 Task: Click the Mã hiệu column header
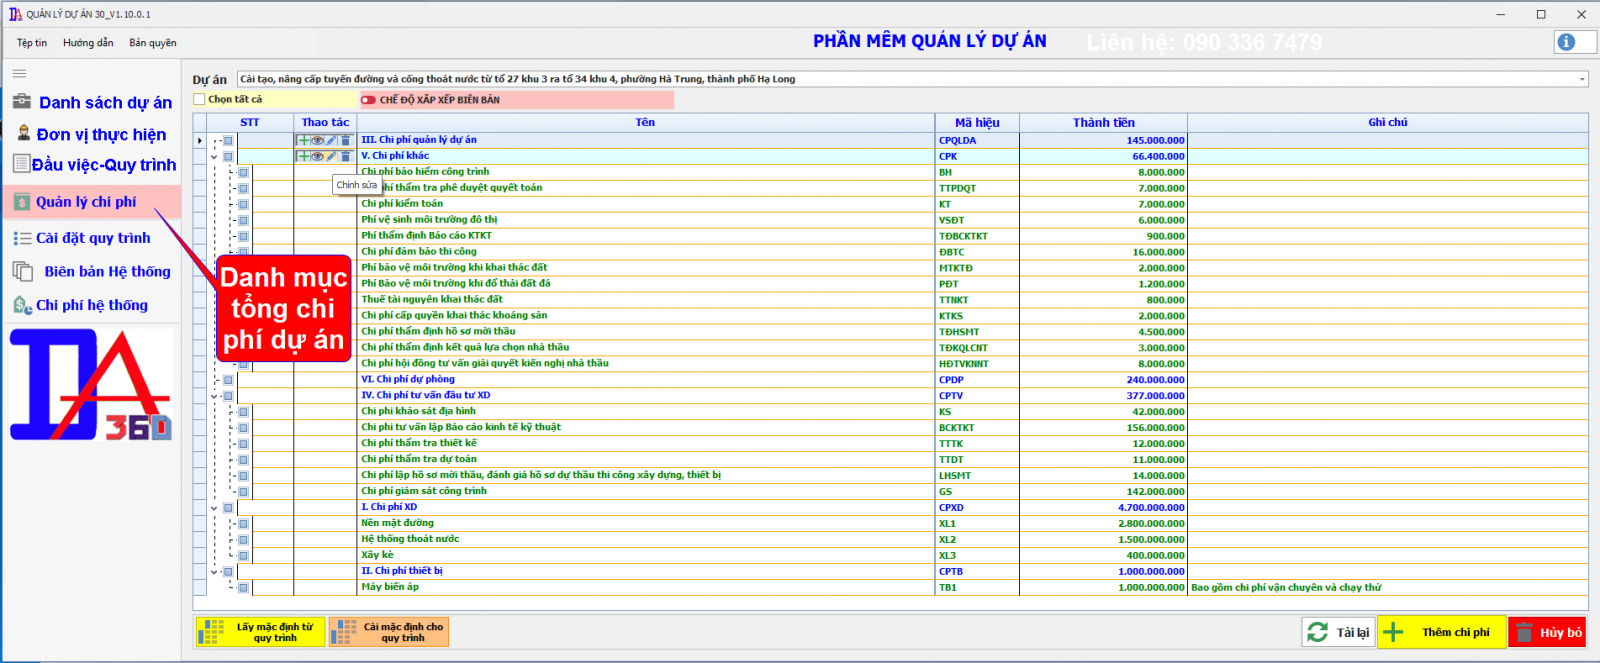click(977, 122)
